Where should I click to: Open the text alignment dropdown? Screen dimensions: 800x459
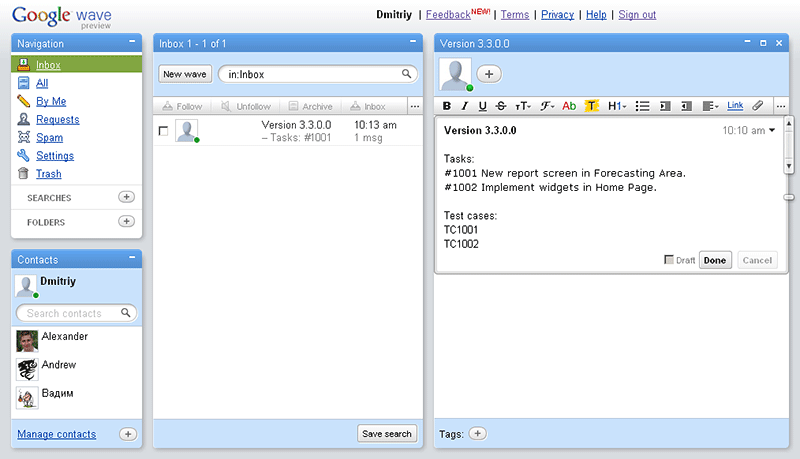[710, 106]
